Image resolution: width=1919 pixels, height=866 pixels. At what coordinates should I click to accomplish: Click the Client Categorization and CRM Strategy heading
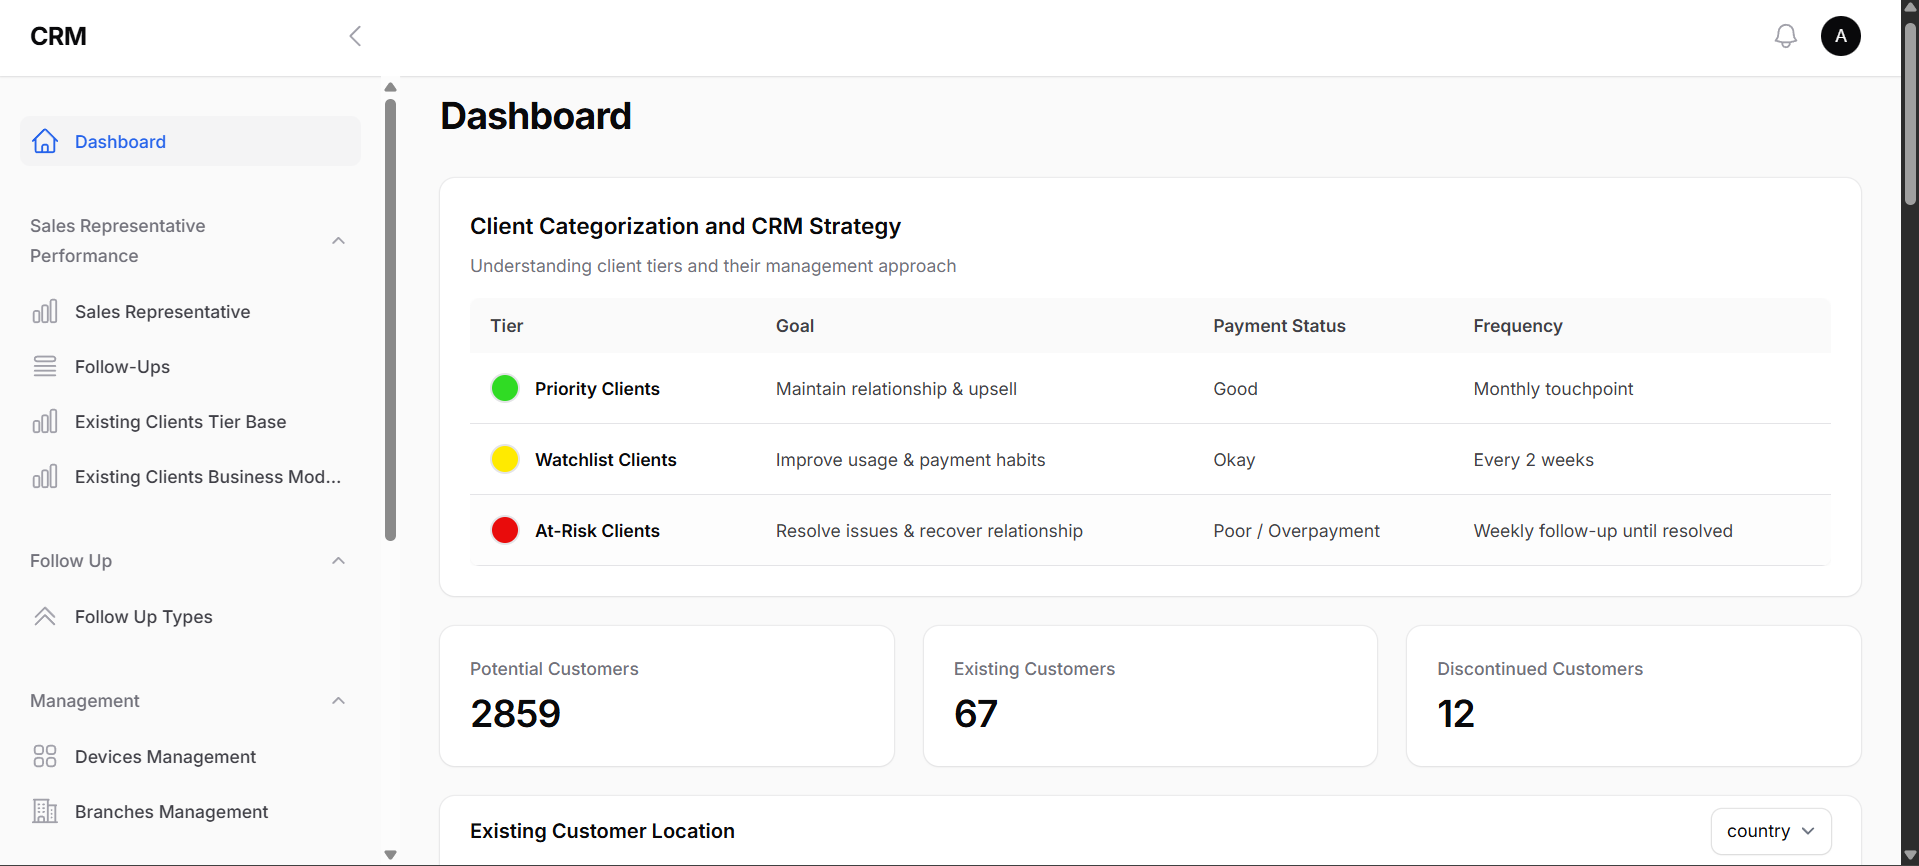pyautogui.click(x=685, y=226)
